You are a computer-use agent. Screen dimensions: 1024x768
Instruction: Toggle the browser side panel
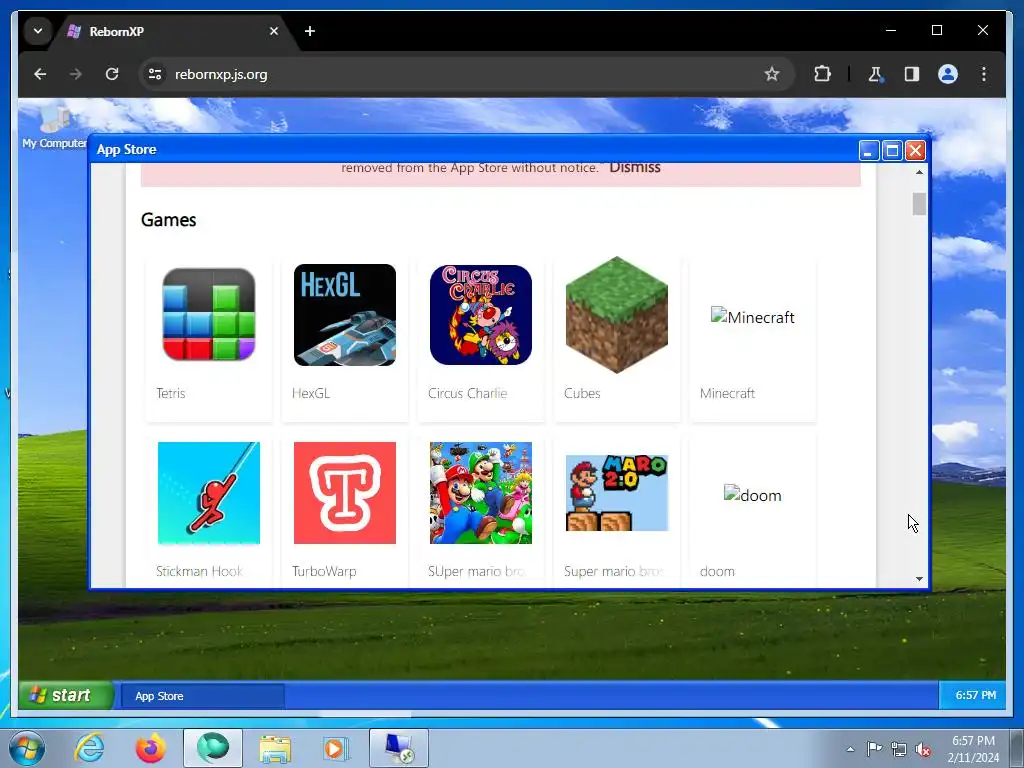912,74
